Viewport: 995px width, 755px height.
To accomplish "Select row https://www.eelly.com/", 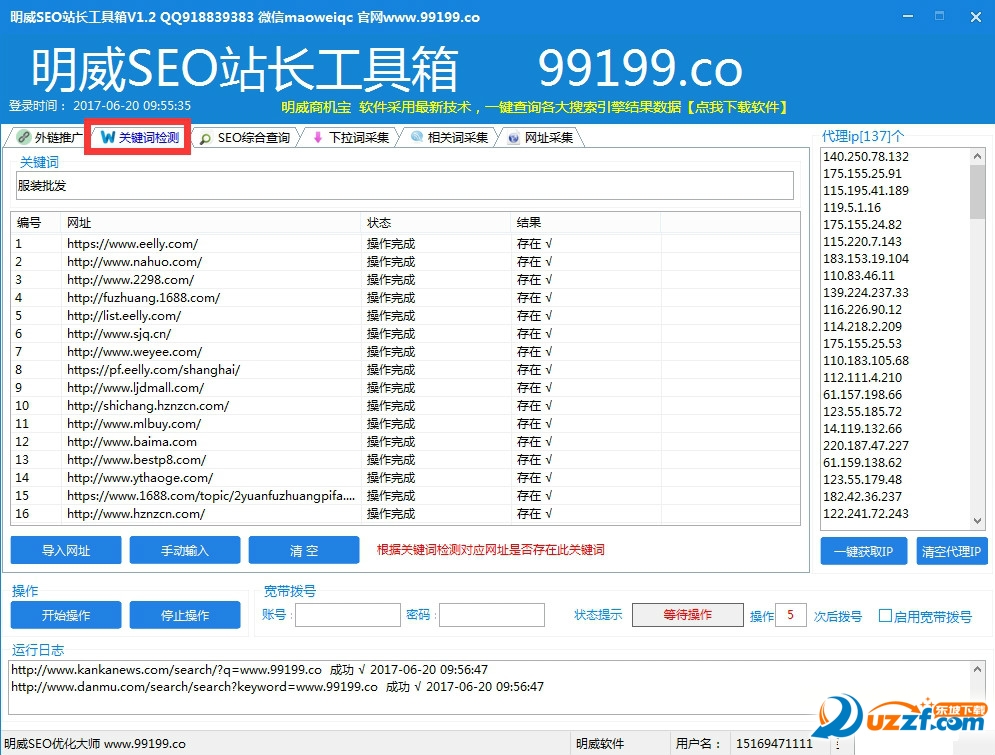I will [x=405, y=244].
